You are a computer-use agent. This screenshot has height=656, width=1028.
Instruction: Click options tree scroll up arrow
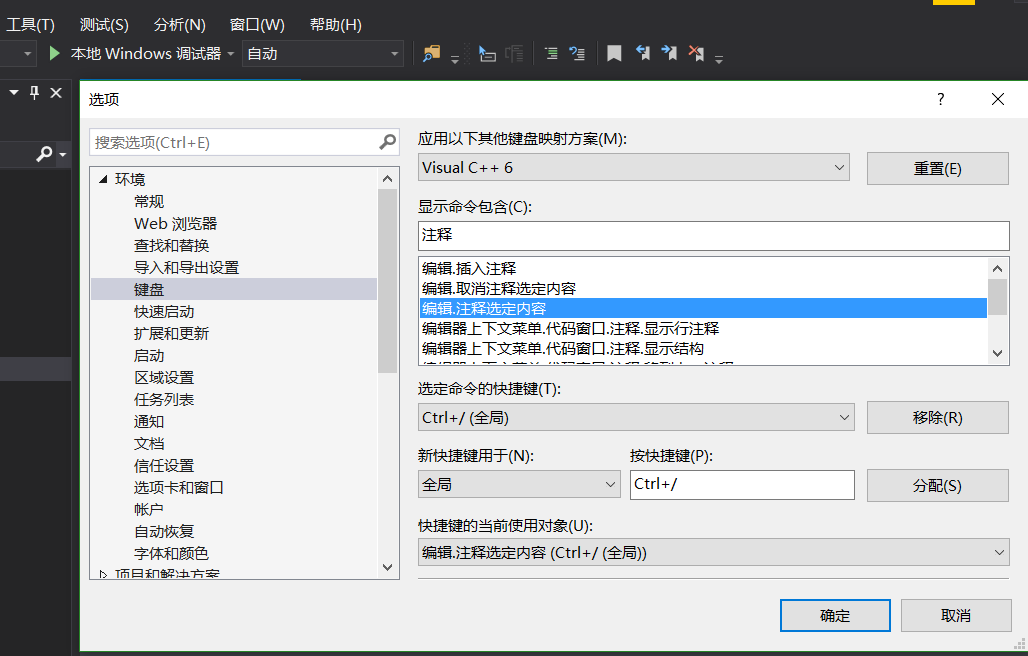coord(387,179)
